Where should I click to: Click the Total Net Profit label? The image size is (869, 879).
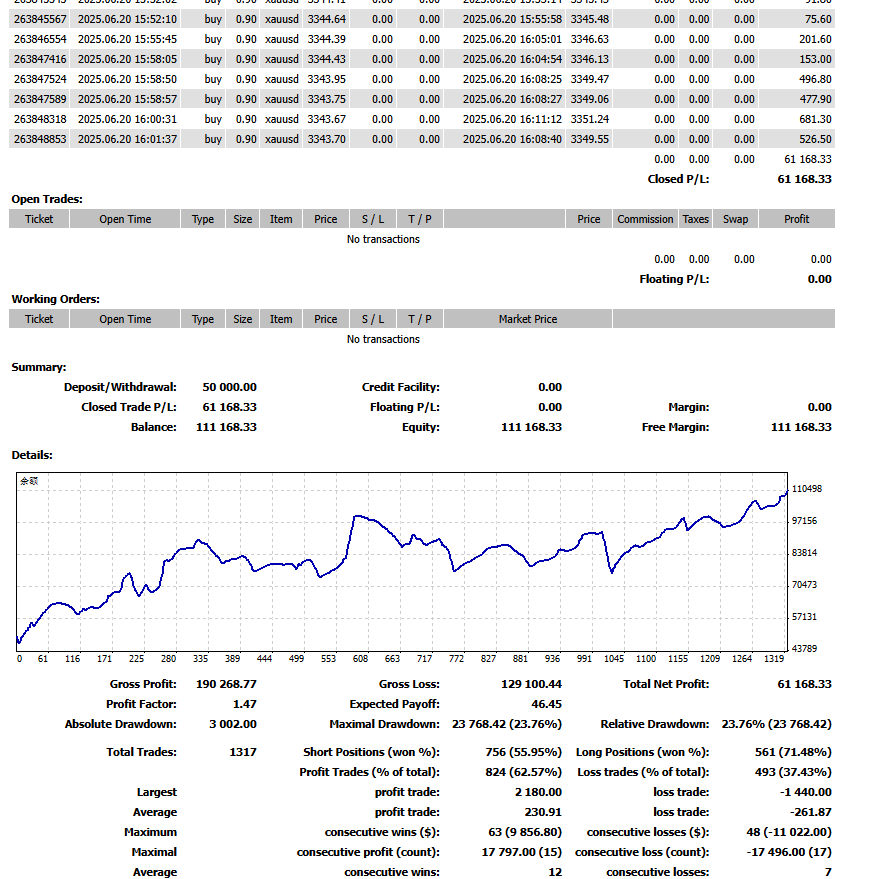tap(666, 684)
